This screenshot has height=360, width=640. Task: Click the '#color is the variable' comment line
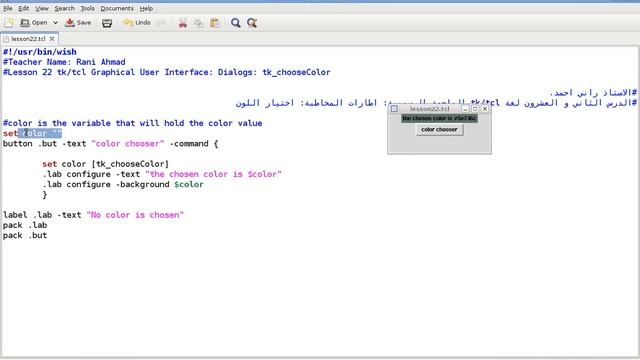pyautogui.click(x=133, y=123)
